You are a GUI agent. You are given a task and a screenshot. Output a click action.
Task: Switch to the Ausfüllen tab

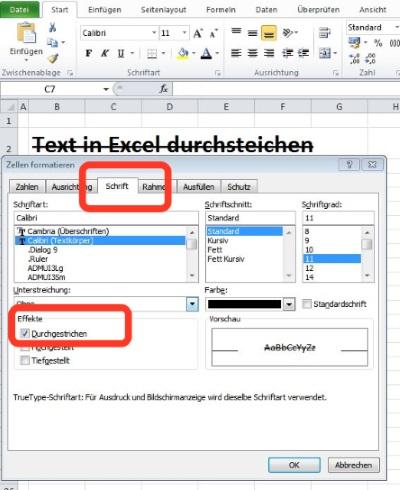(x=198, y=187)
